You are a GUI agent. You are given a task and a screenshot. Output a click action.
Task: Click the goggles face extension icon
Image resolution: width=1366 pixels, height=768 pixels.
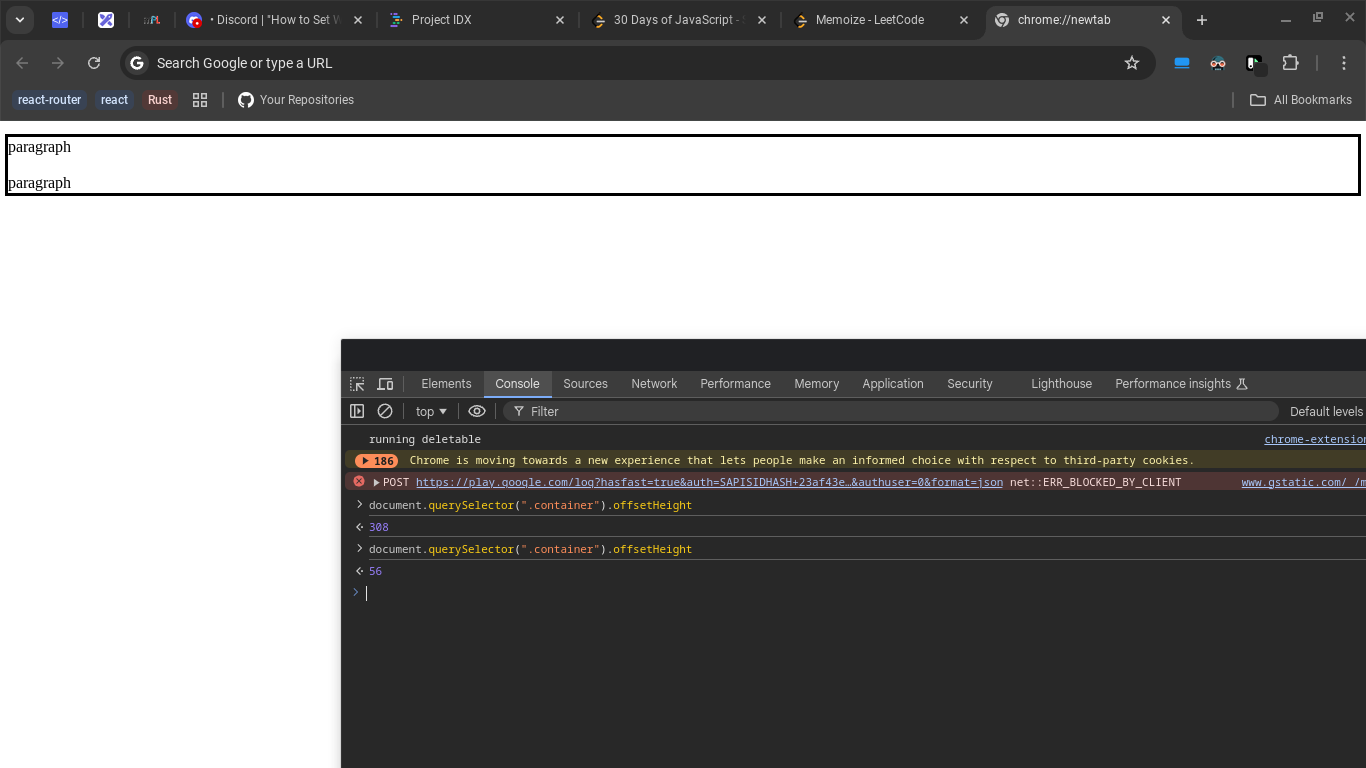1218,63
